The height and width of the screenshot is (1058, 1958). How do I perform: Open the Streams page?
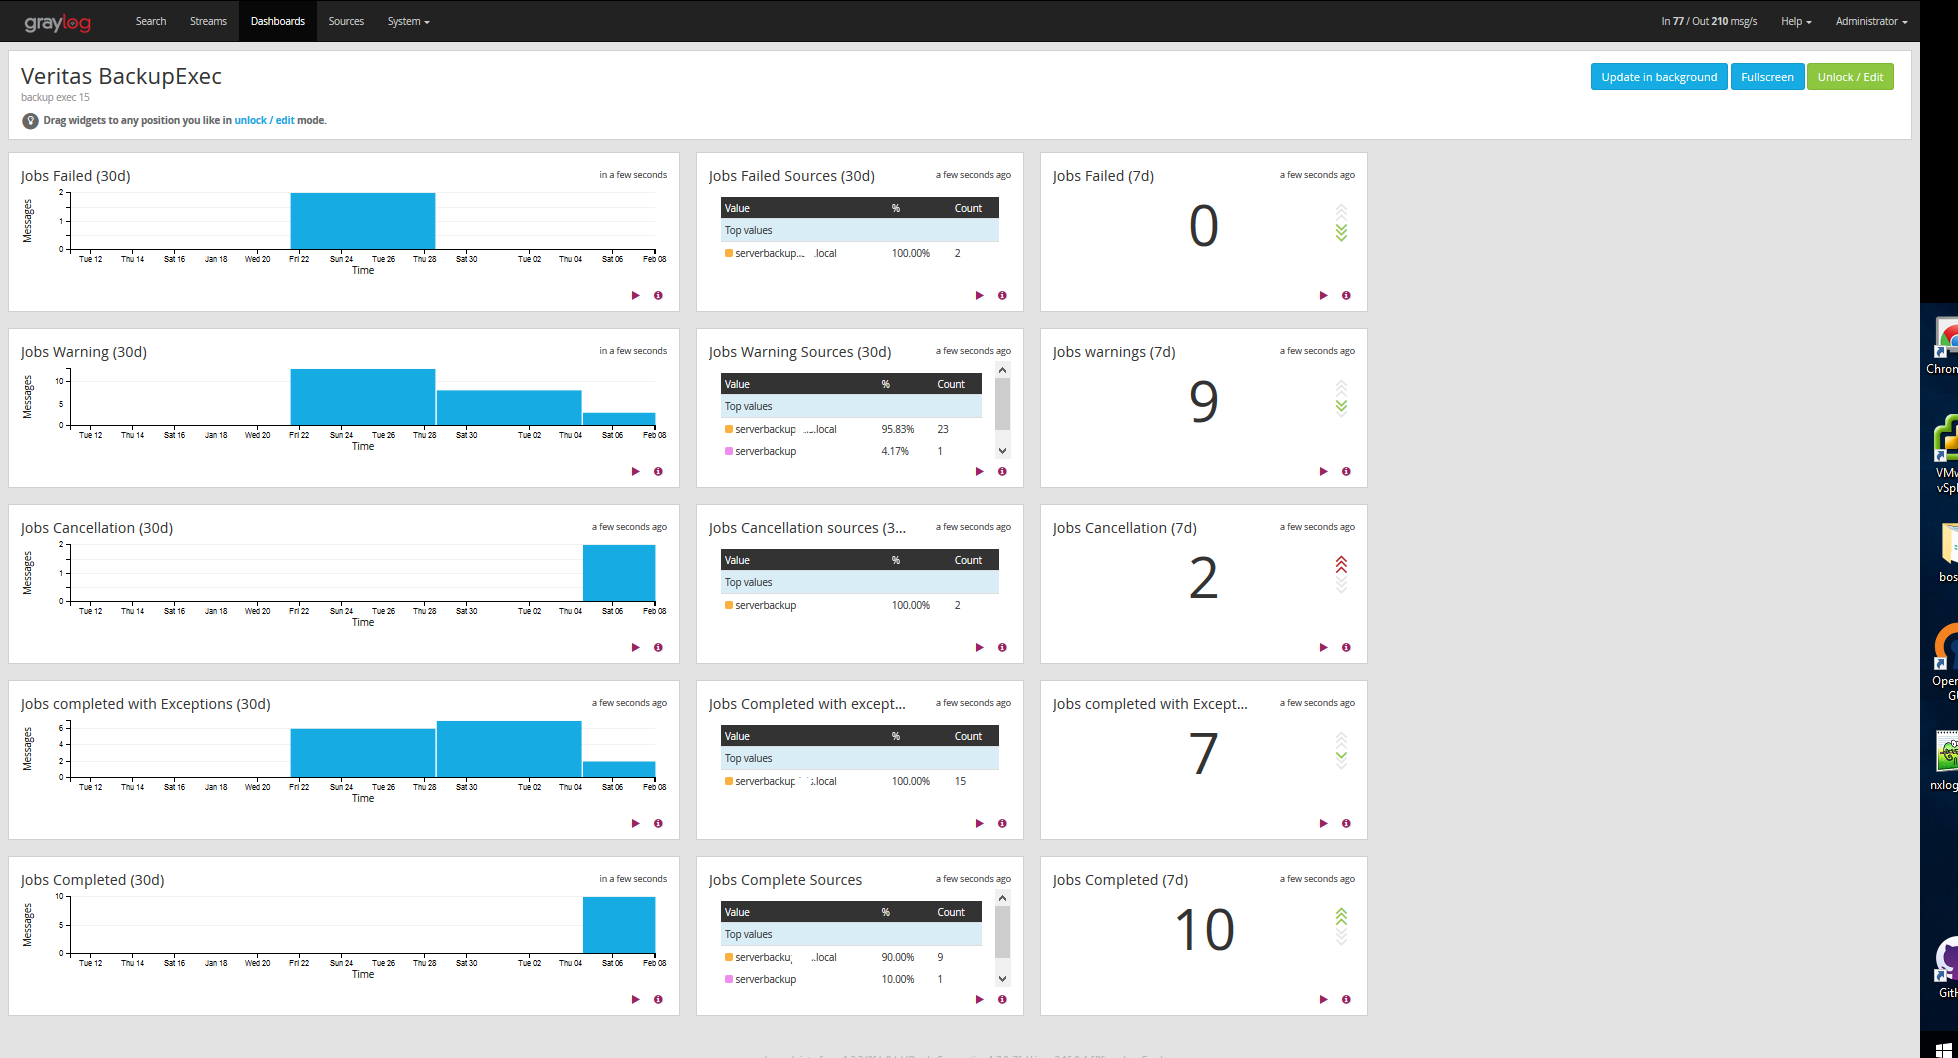(208, 21)
